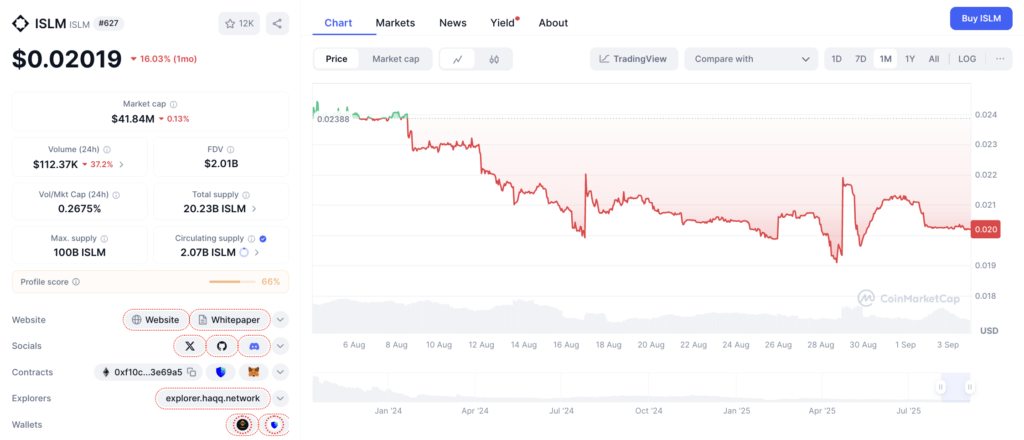Expand the Socials row chevron

pyautogui.click(x=280, y=346)
